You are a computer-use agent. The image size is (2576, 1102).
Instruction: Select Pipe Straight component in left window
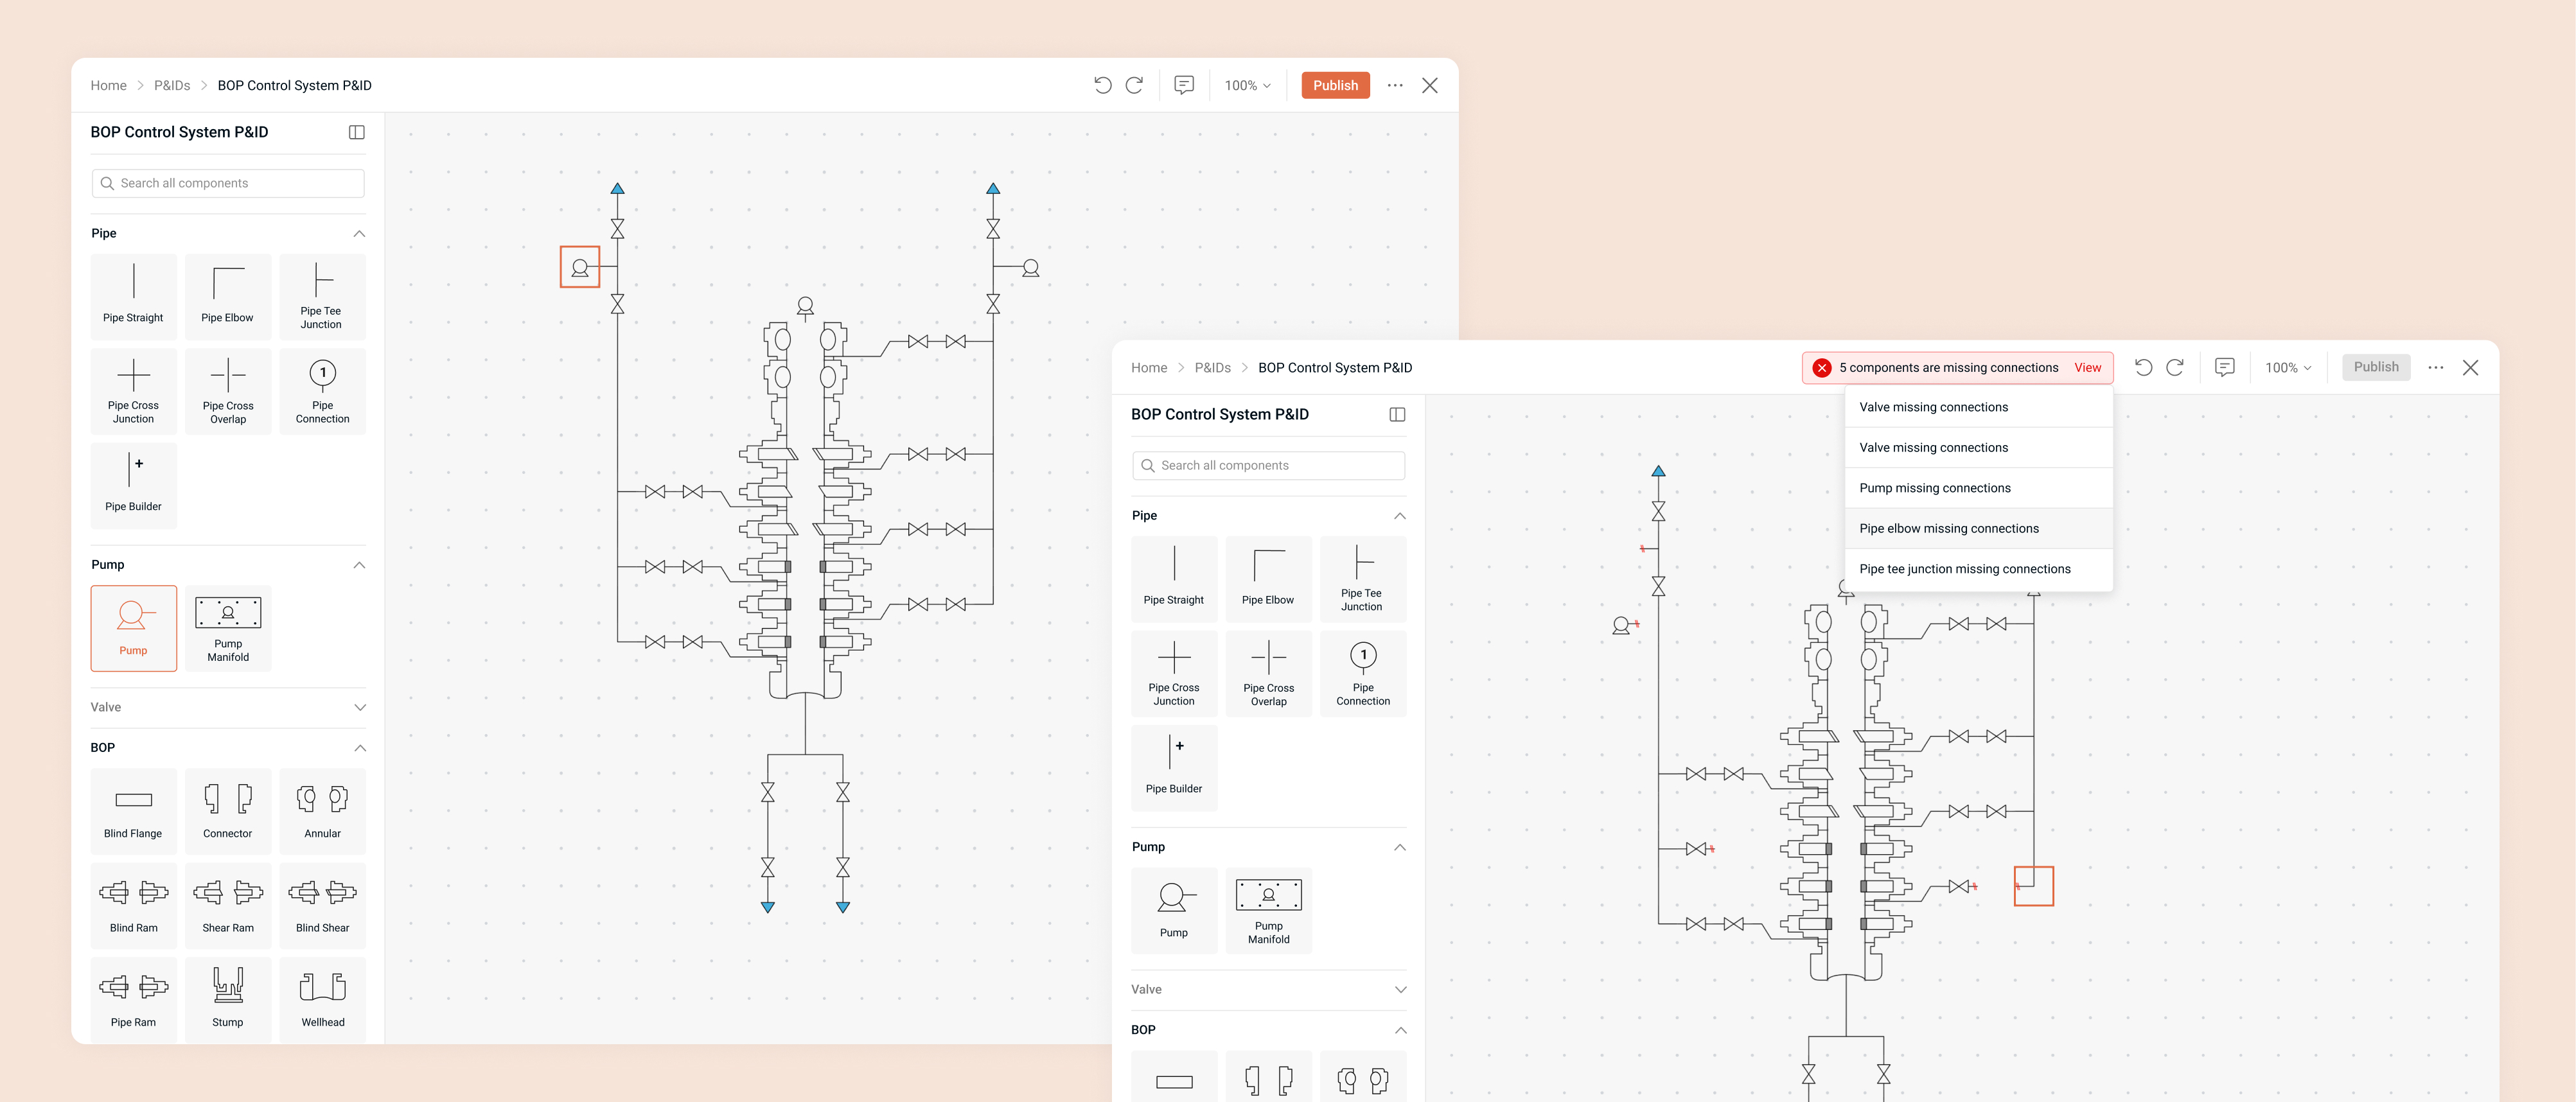coord(133,296)
